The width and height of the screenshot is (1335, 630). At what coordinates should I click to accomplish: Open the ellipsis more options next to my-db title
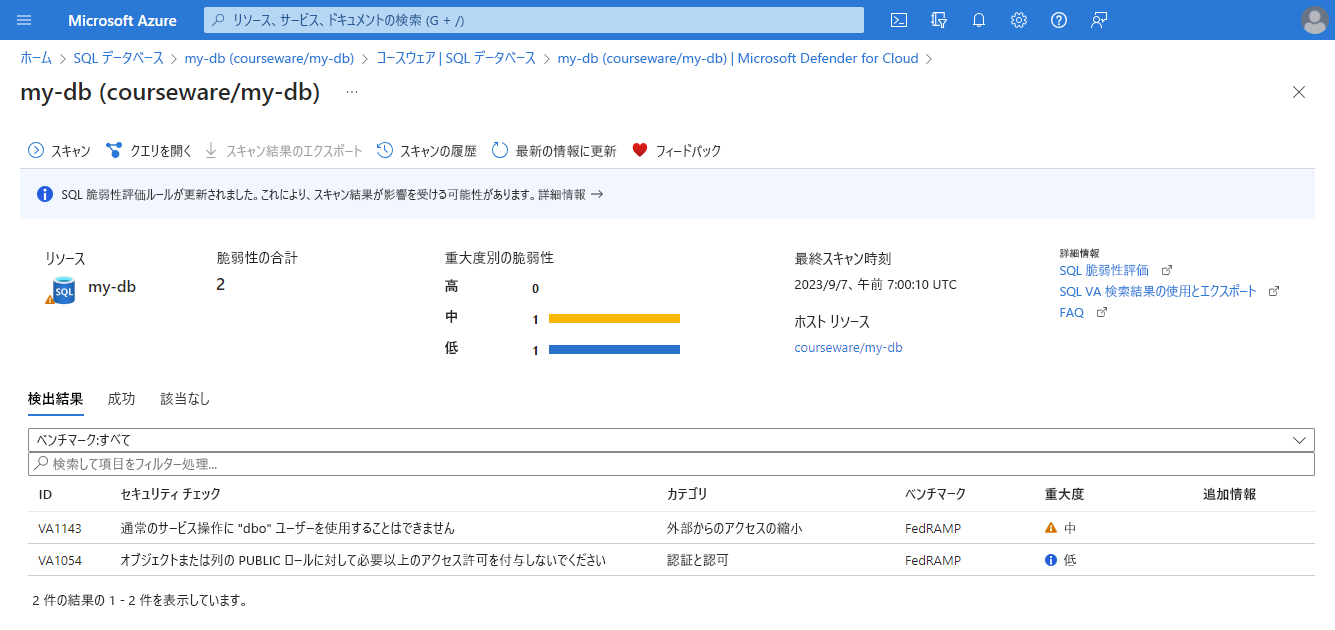[x=352, y=92]
